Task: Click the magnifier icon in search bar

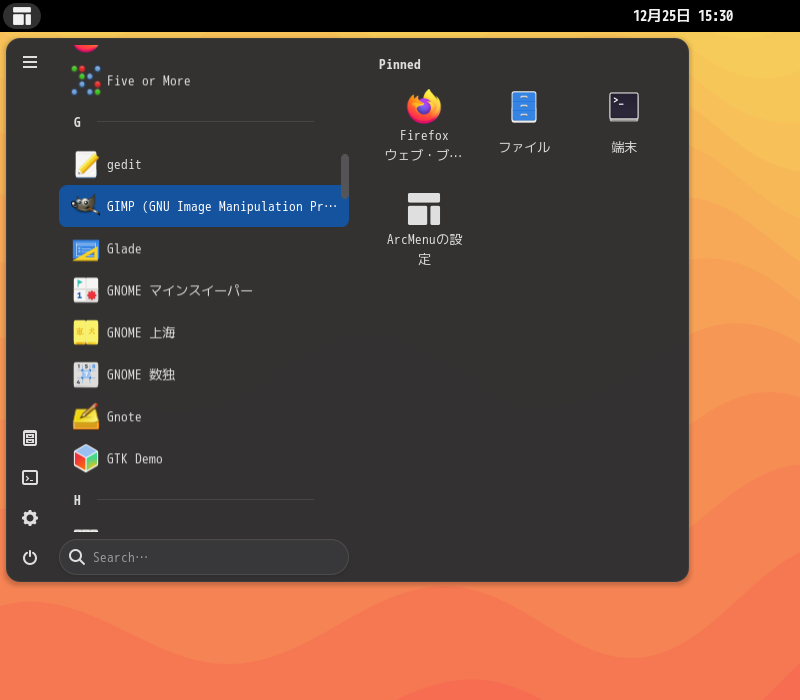Action: pos(77,557)
